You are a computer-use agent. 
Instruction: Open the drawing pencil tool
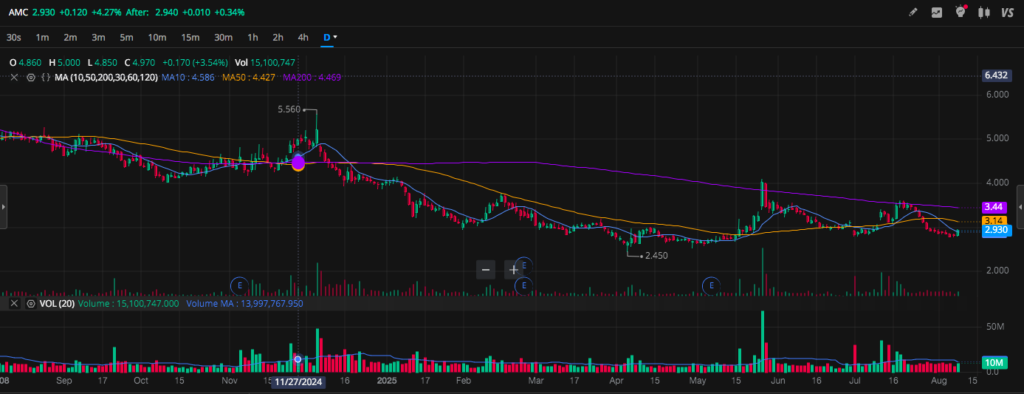[913, 12]
